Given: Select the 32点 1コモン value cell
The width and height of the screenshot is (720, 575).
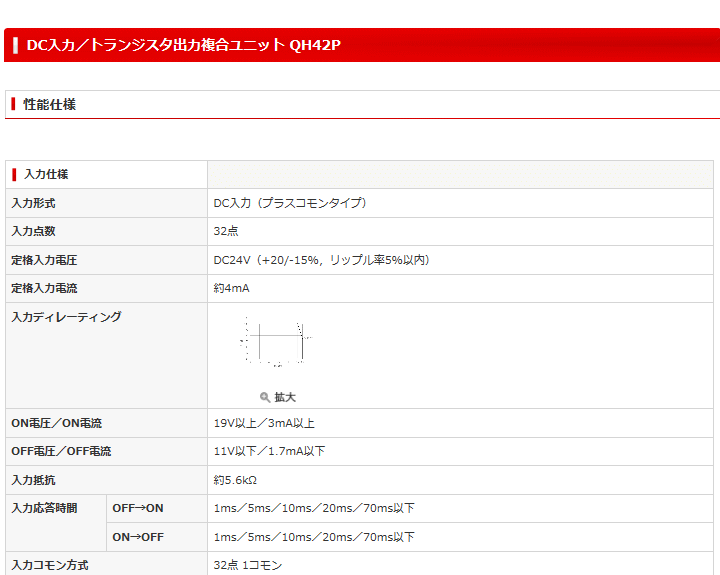Looking at the screenshot, I should (x=248, y=565).
